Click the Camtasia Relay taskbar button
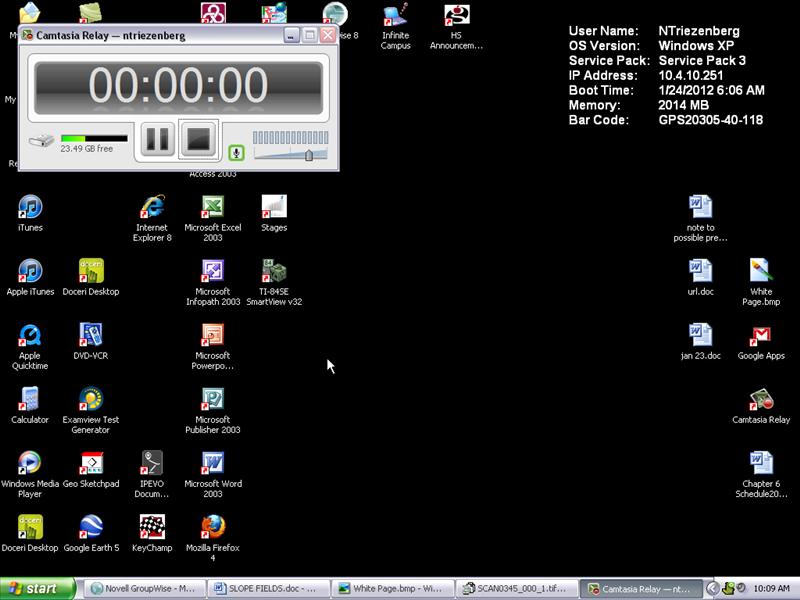The image size is (800, 600). (641, 588)
